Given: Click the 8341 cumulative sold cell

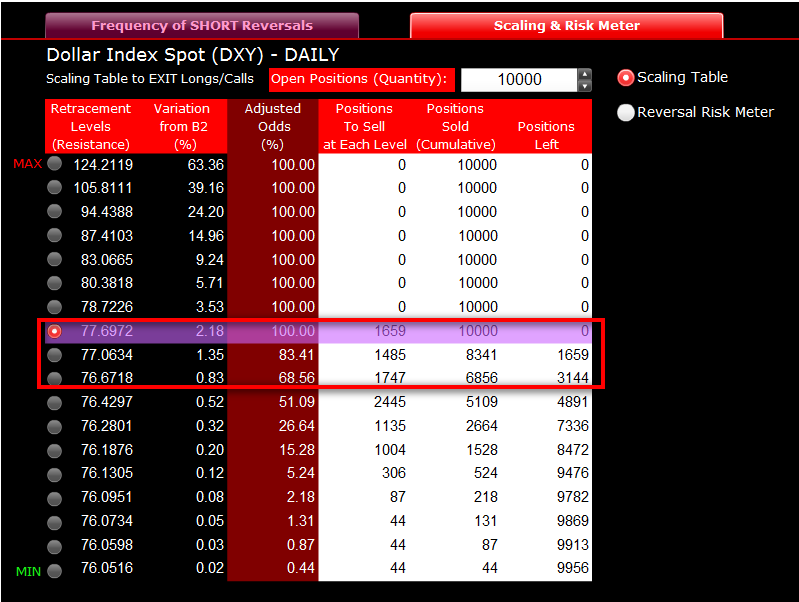Looking at the screenshot, I should pyautogui.click(x=482, y=355).
